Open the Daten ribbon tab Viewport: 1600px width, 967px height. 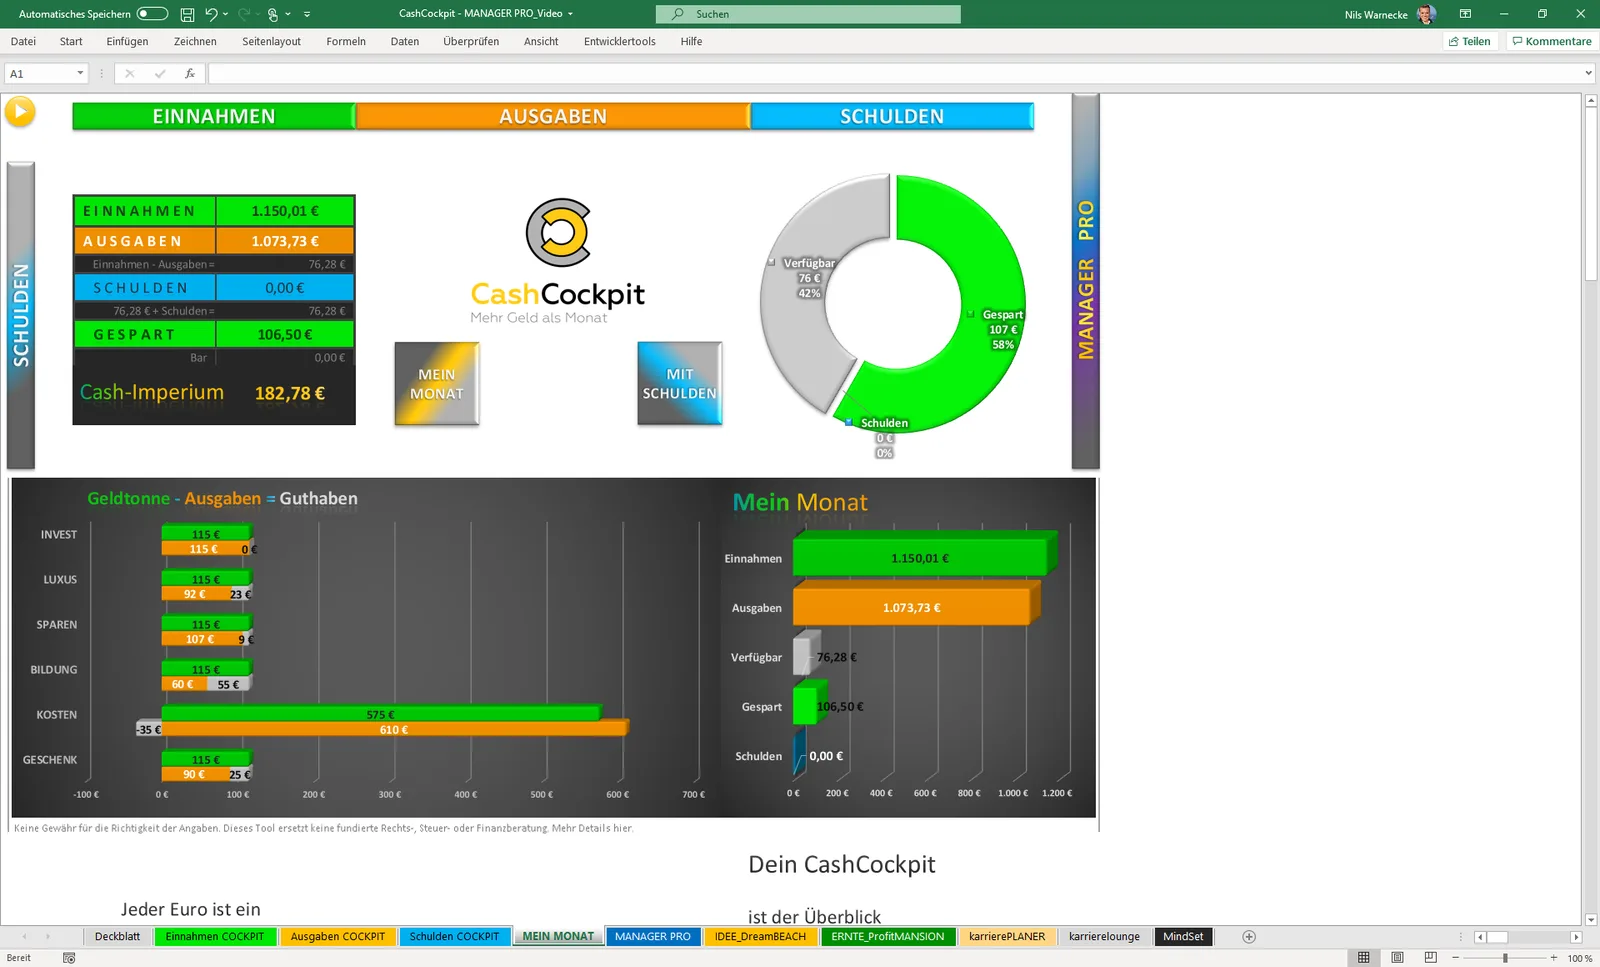coord(405,42)
